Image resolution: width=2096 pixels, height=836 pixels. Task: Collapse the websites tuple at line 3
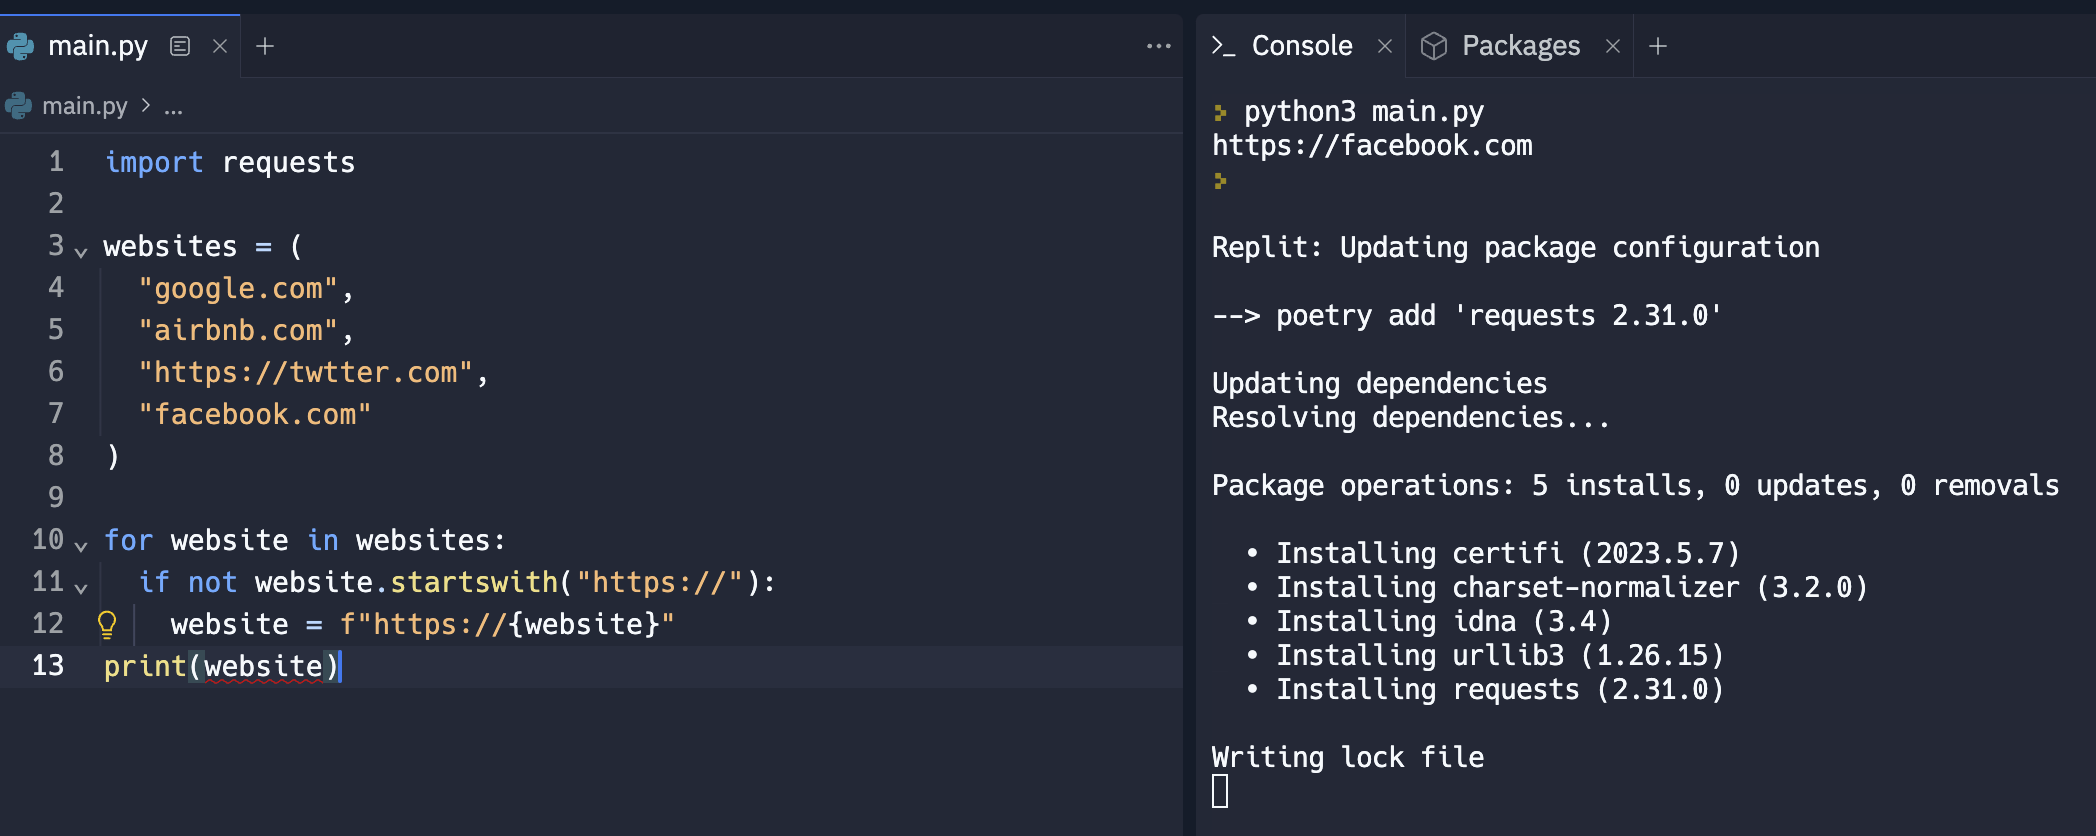[x=81, y=250]
